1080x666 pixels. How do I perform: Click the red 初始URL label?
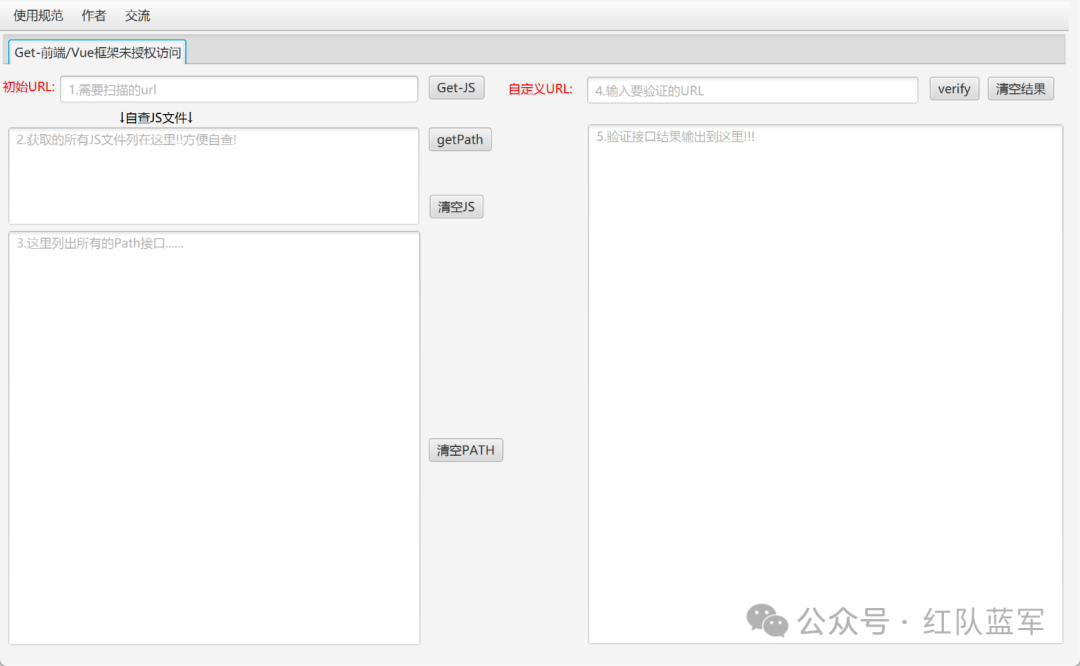point(29,87)
